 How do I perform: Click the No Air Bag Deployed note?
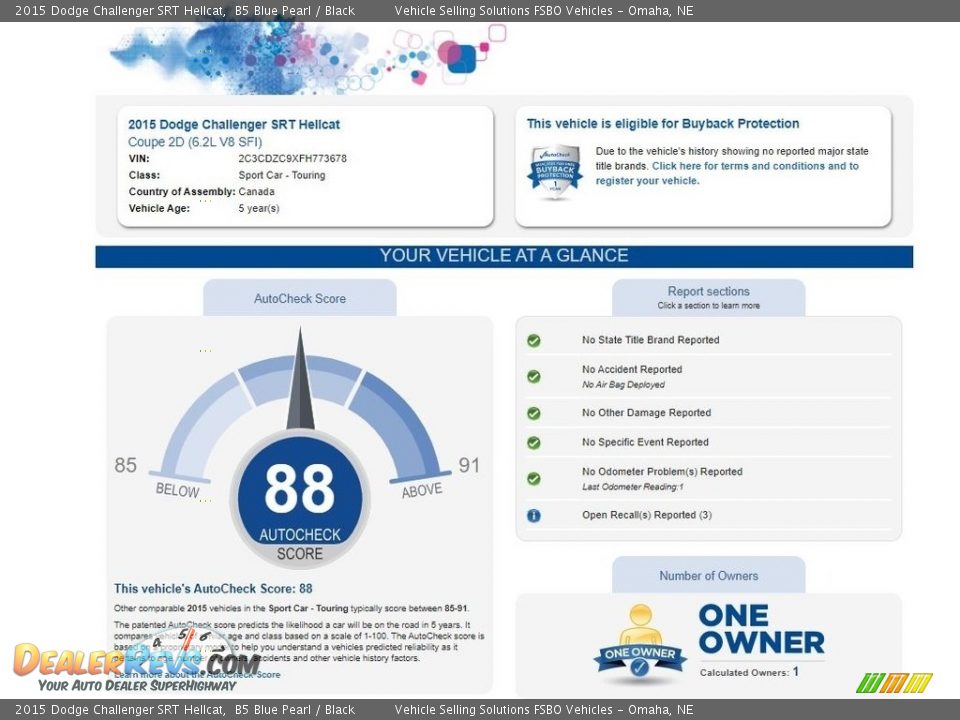pyautogui.click(x=623, y=384)
